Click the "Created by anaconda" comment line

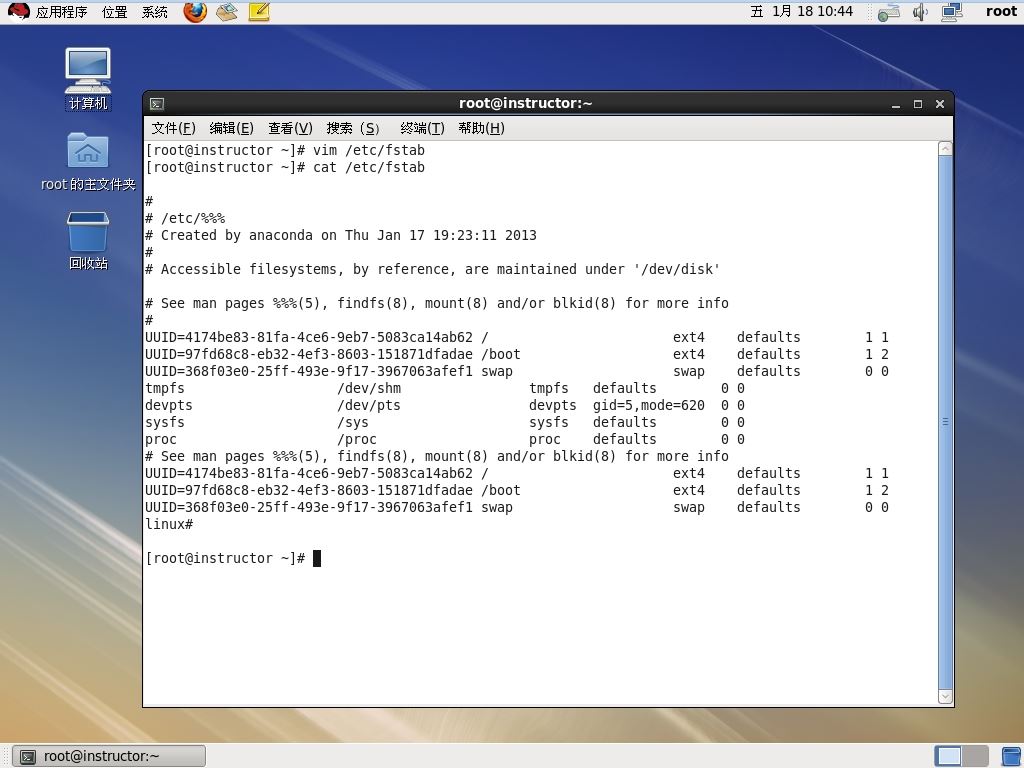341,235
